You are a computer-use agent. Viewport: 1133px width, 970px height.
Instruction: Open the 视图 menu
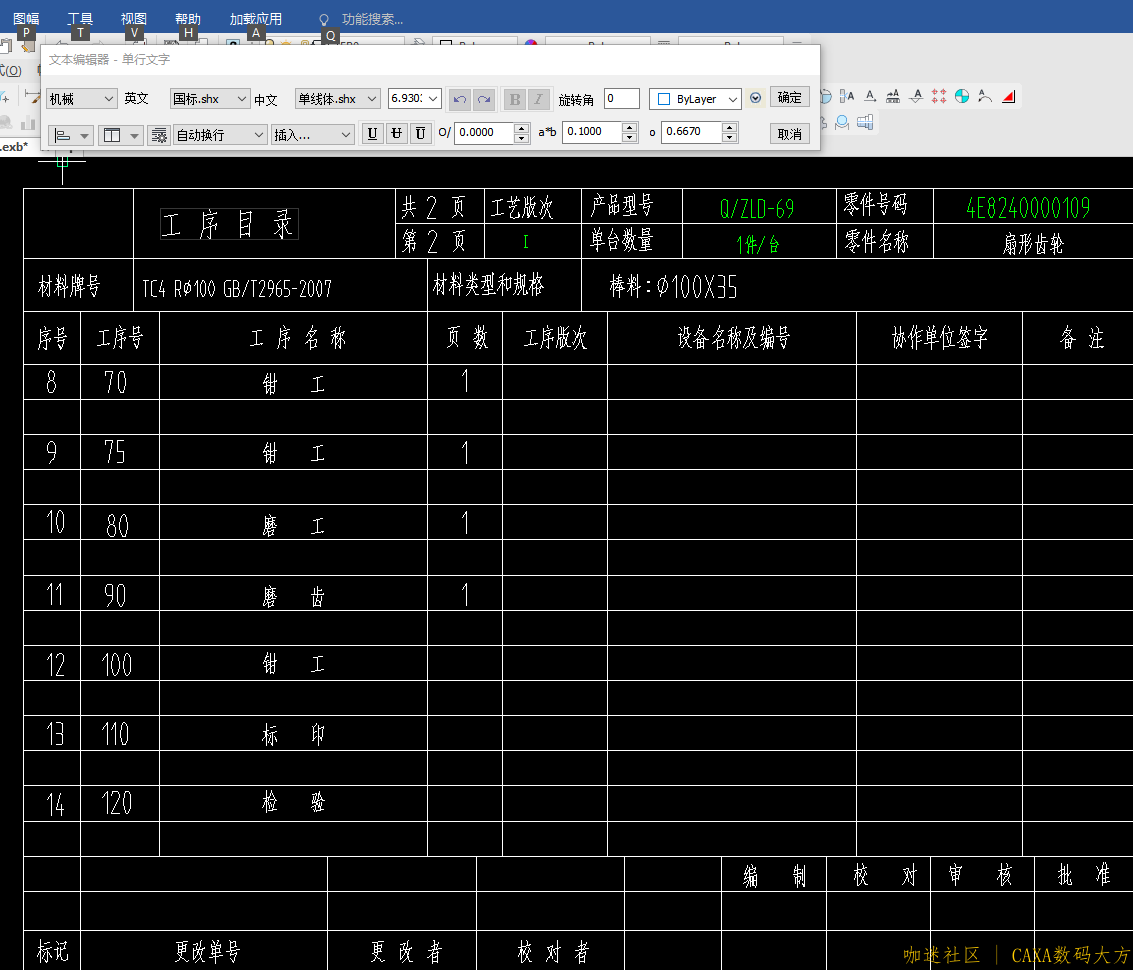coord(133,17)
